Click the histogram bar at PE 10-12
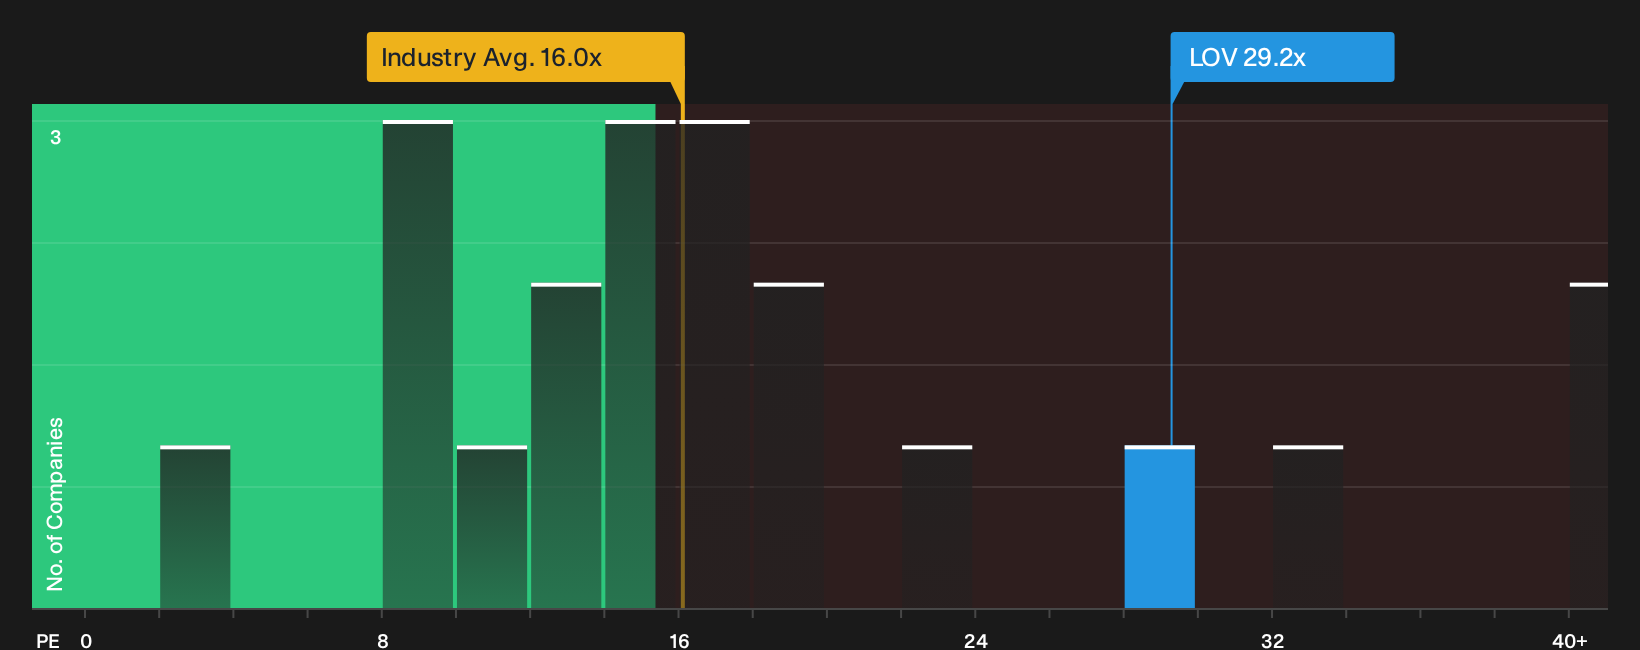 coord(492,527)
